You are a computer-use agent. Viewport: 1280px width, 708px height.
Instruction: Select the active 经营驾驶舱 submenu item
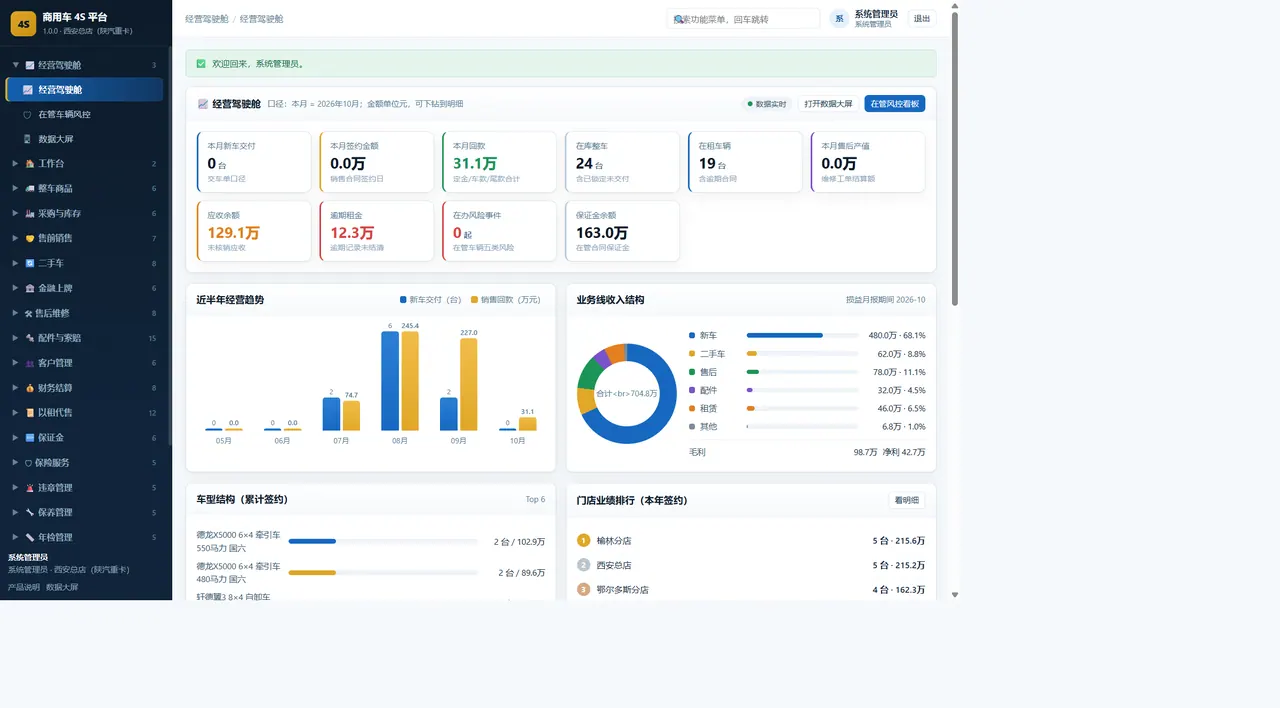[84, 89]
